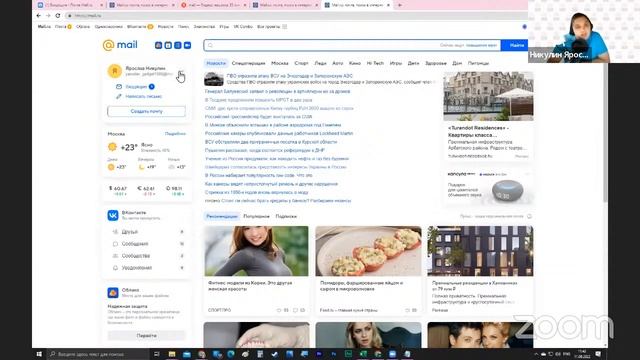
Task: Open the last service icon beside mail logo
Action: click(x=187, y=45)
